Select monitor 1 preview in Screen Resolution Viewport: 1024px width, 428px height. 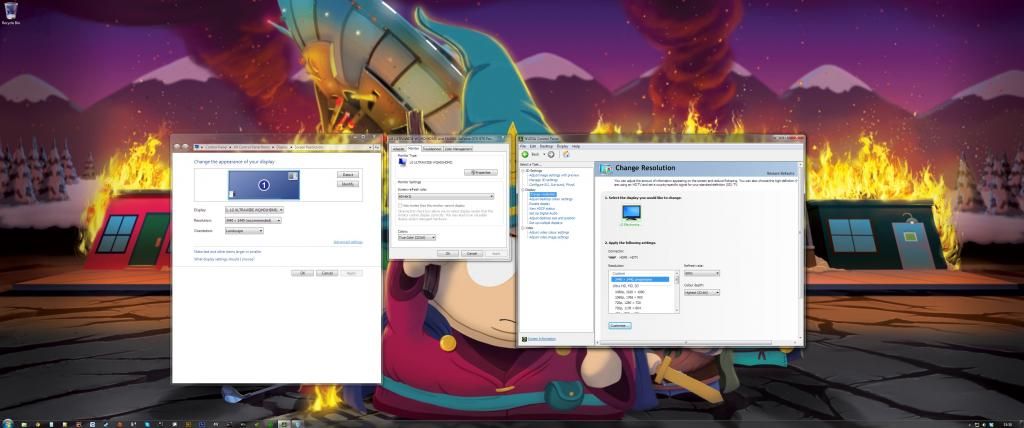click(x=264, y=185)
